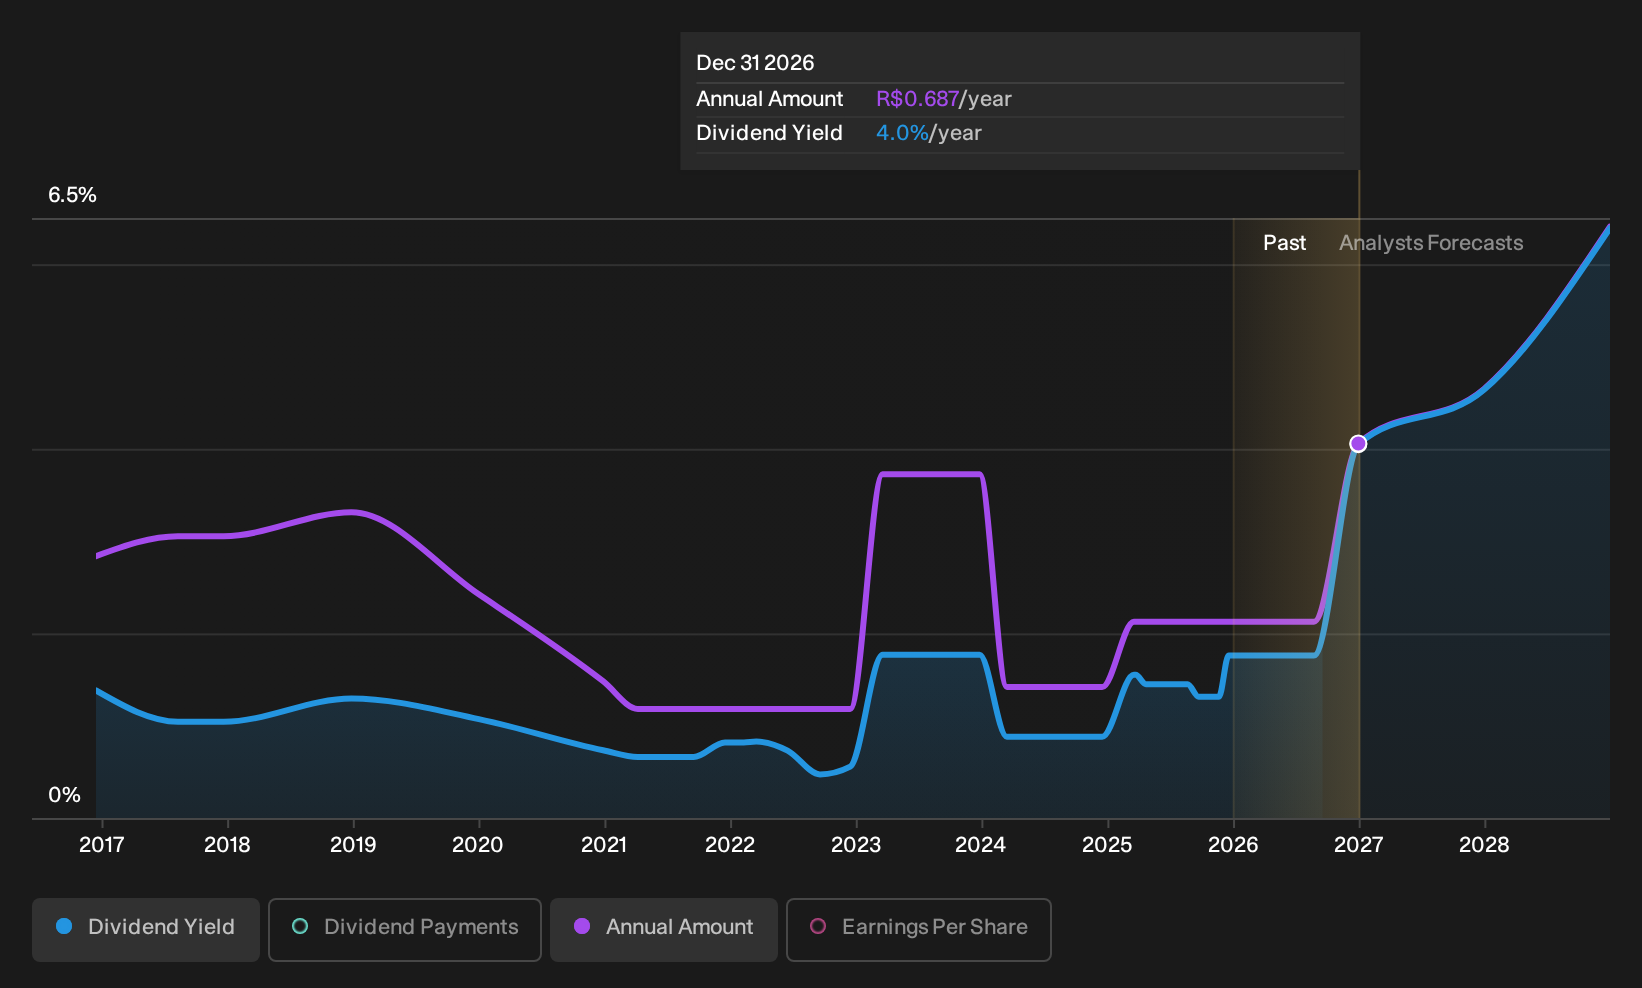Click the Annual Amount tooltip row label
Screen dimensions: 1642x988
[770, 99]
